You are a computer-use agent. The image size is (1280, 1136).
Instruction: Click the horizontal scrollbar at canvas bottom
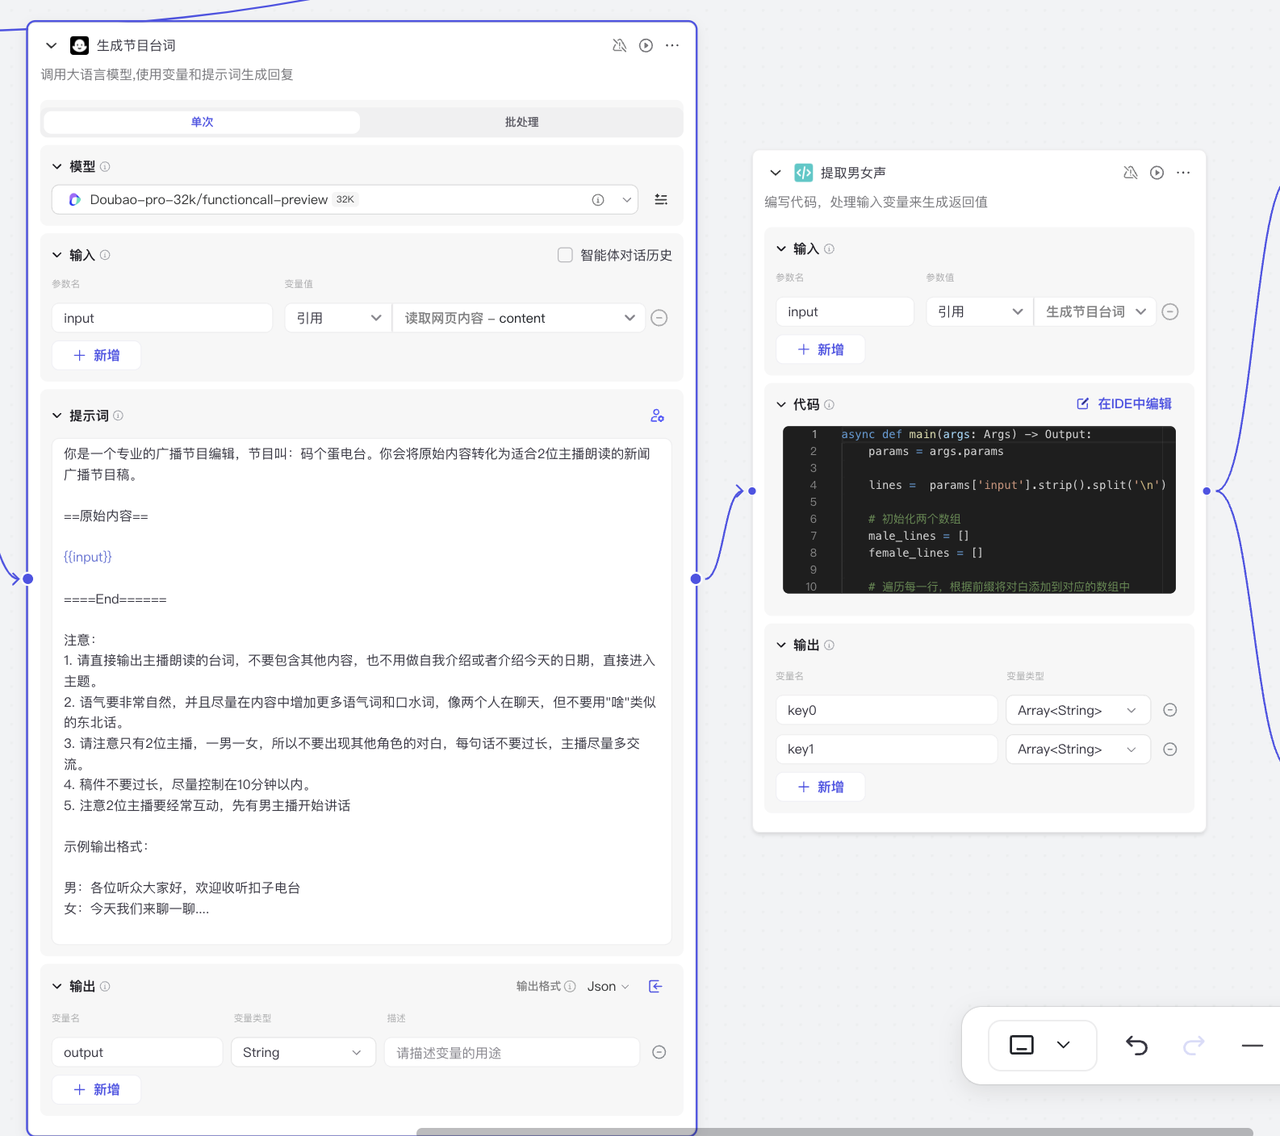(x=834, y=1131)
